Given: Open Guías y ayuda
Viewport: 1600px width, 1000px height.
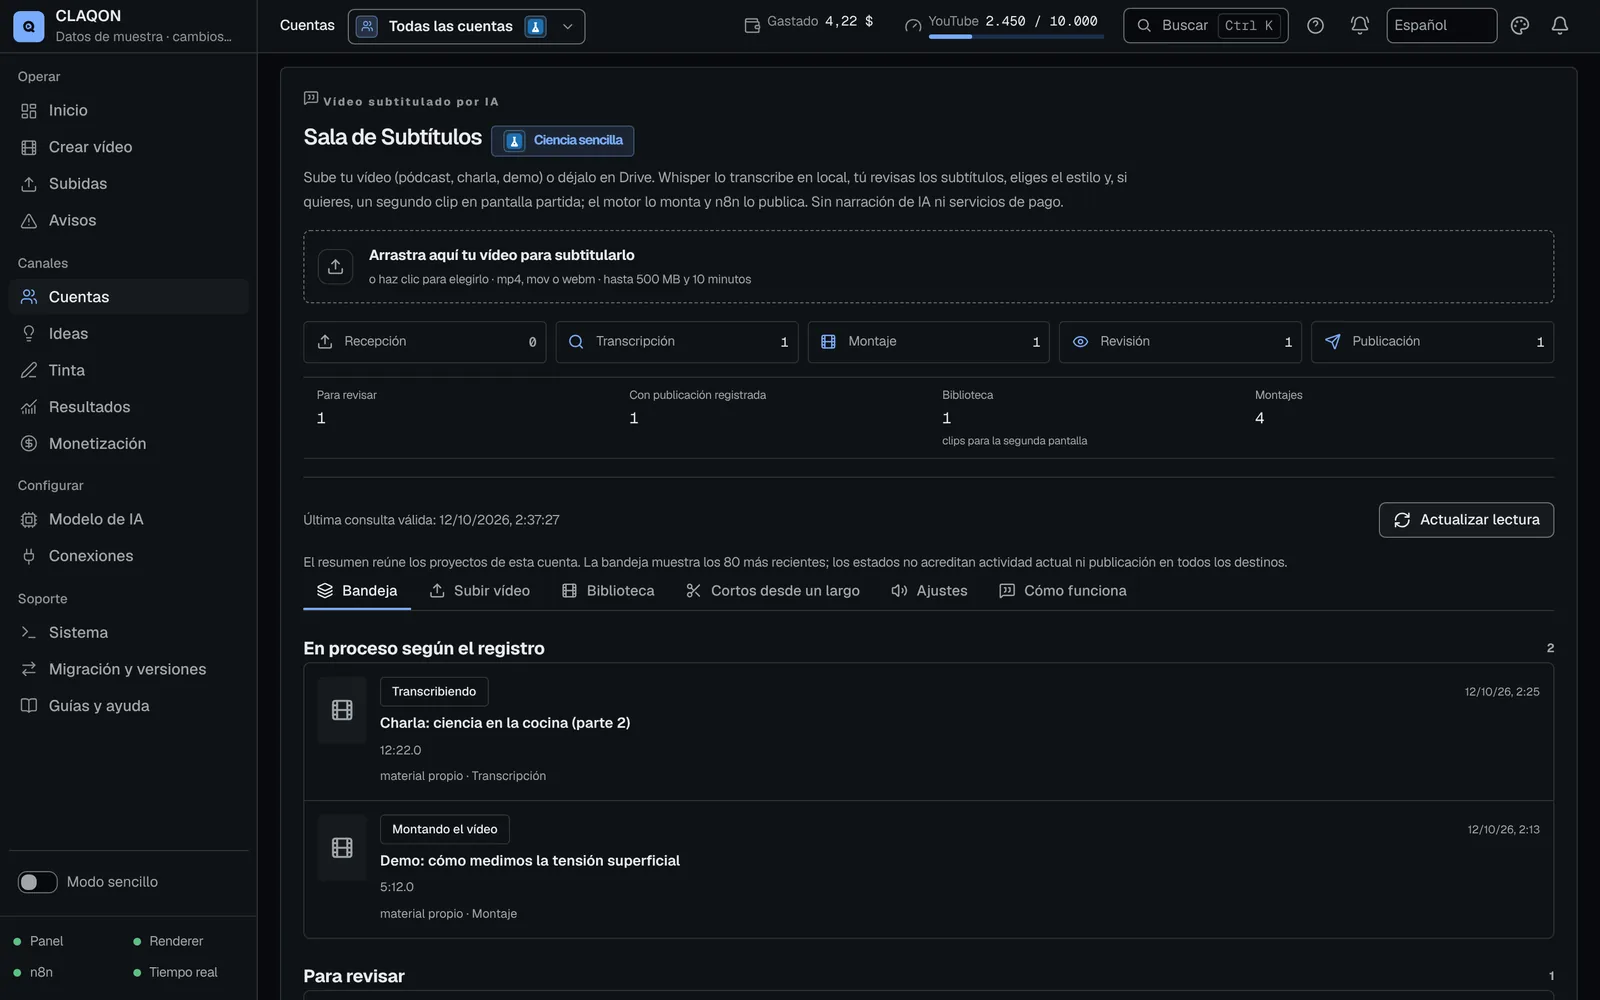Looking at the screenshot, I should click(x=128, y=706).
